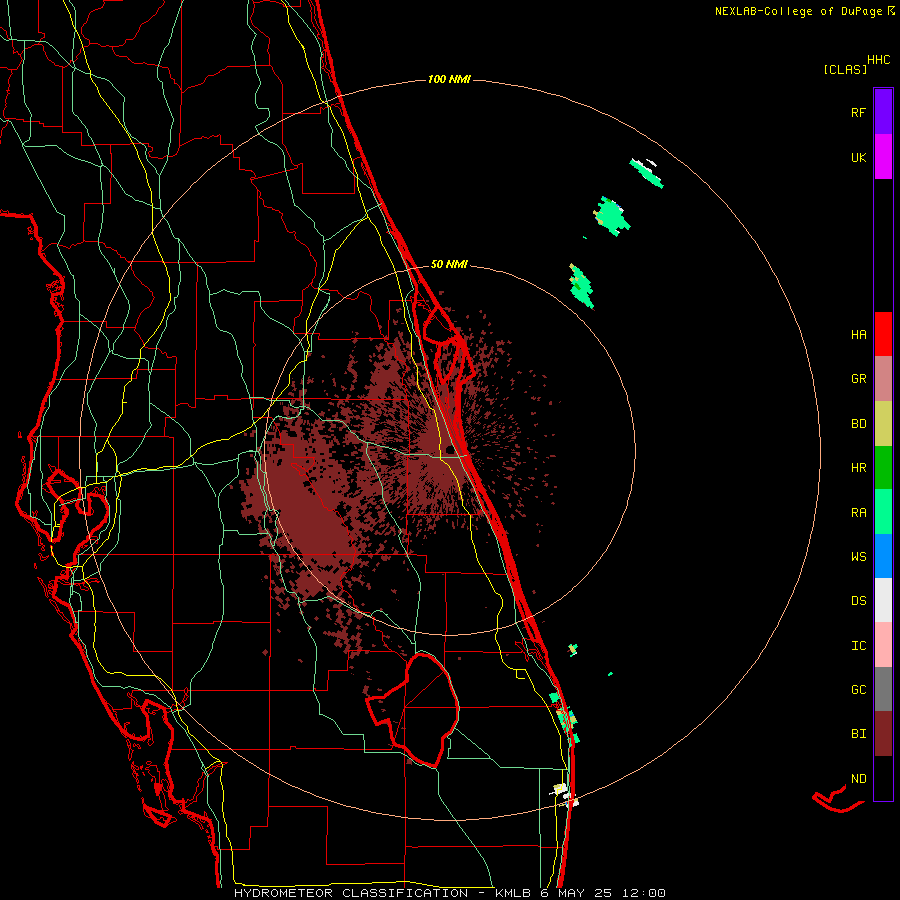This screenshot has height=900, width=900.
Task: Click the RF legend label
Action: click(859, 112)
